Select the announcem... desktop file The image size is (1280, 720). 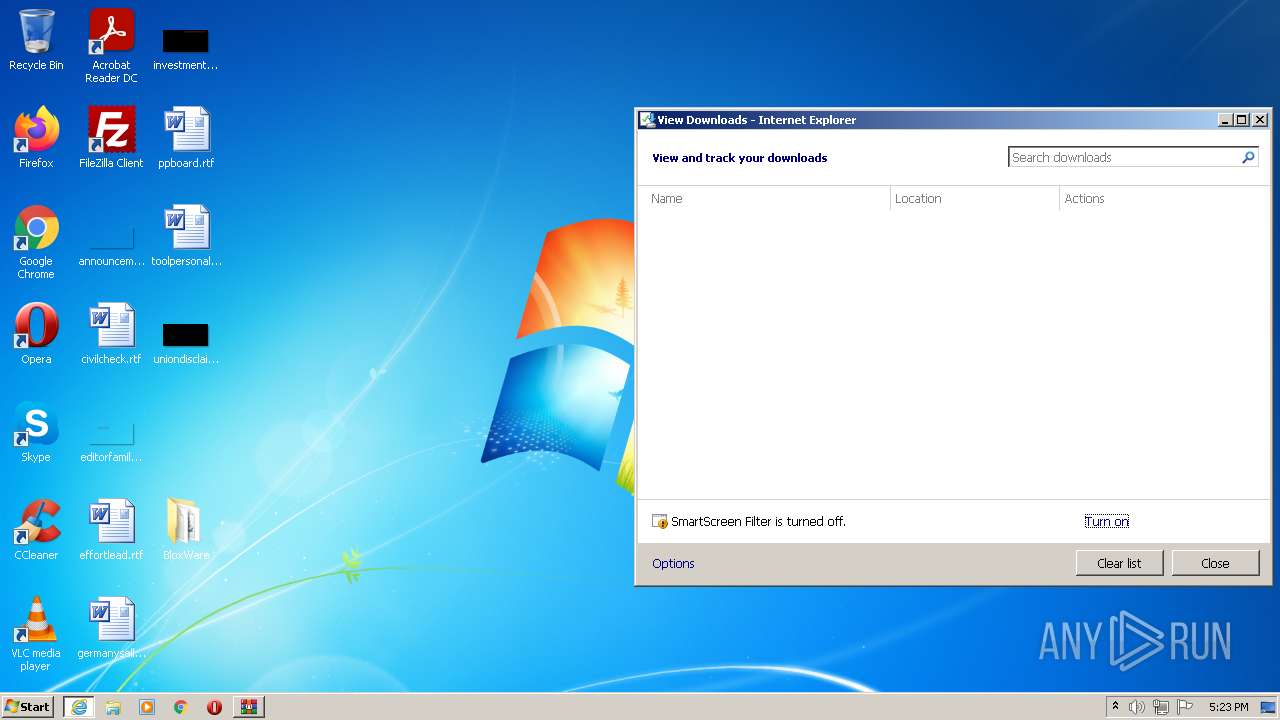click(111, 245)
